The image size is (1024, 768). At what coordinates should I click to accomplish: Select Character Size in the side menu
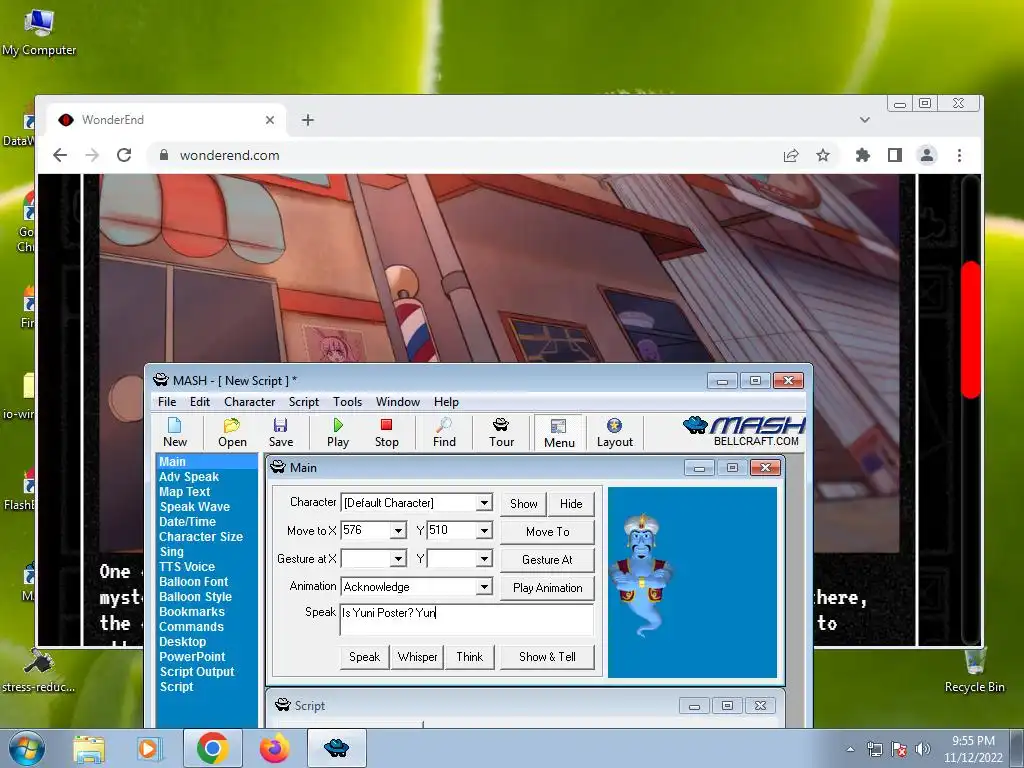pyautogui.click(x=201, y=537)
